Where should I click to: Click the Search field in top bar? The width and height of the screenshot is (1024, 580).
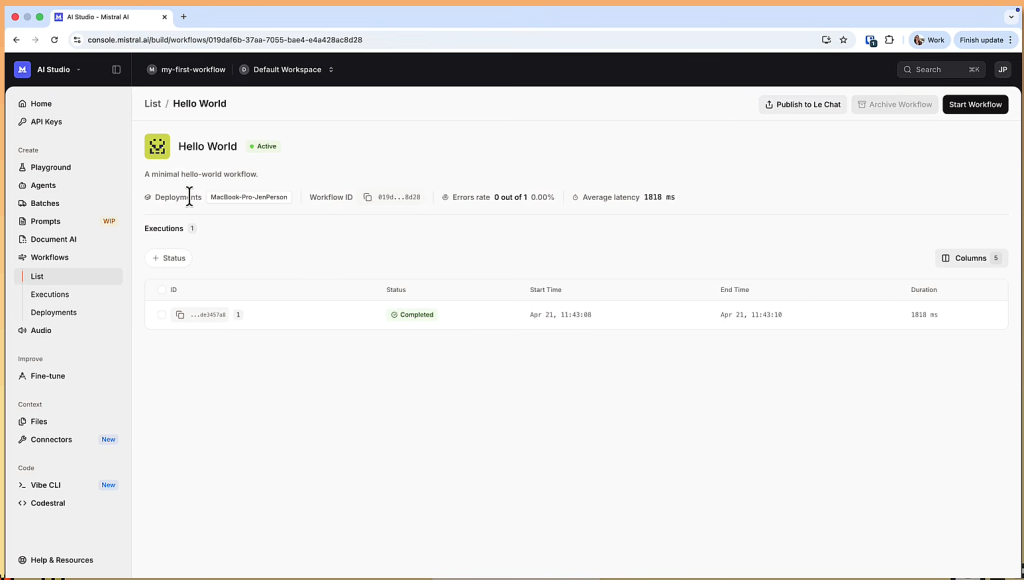coord(940,70)
